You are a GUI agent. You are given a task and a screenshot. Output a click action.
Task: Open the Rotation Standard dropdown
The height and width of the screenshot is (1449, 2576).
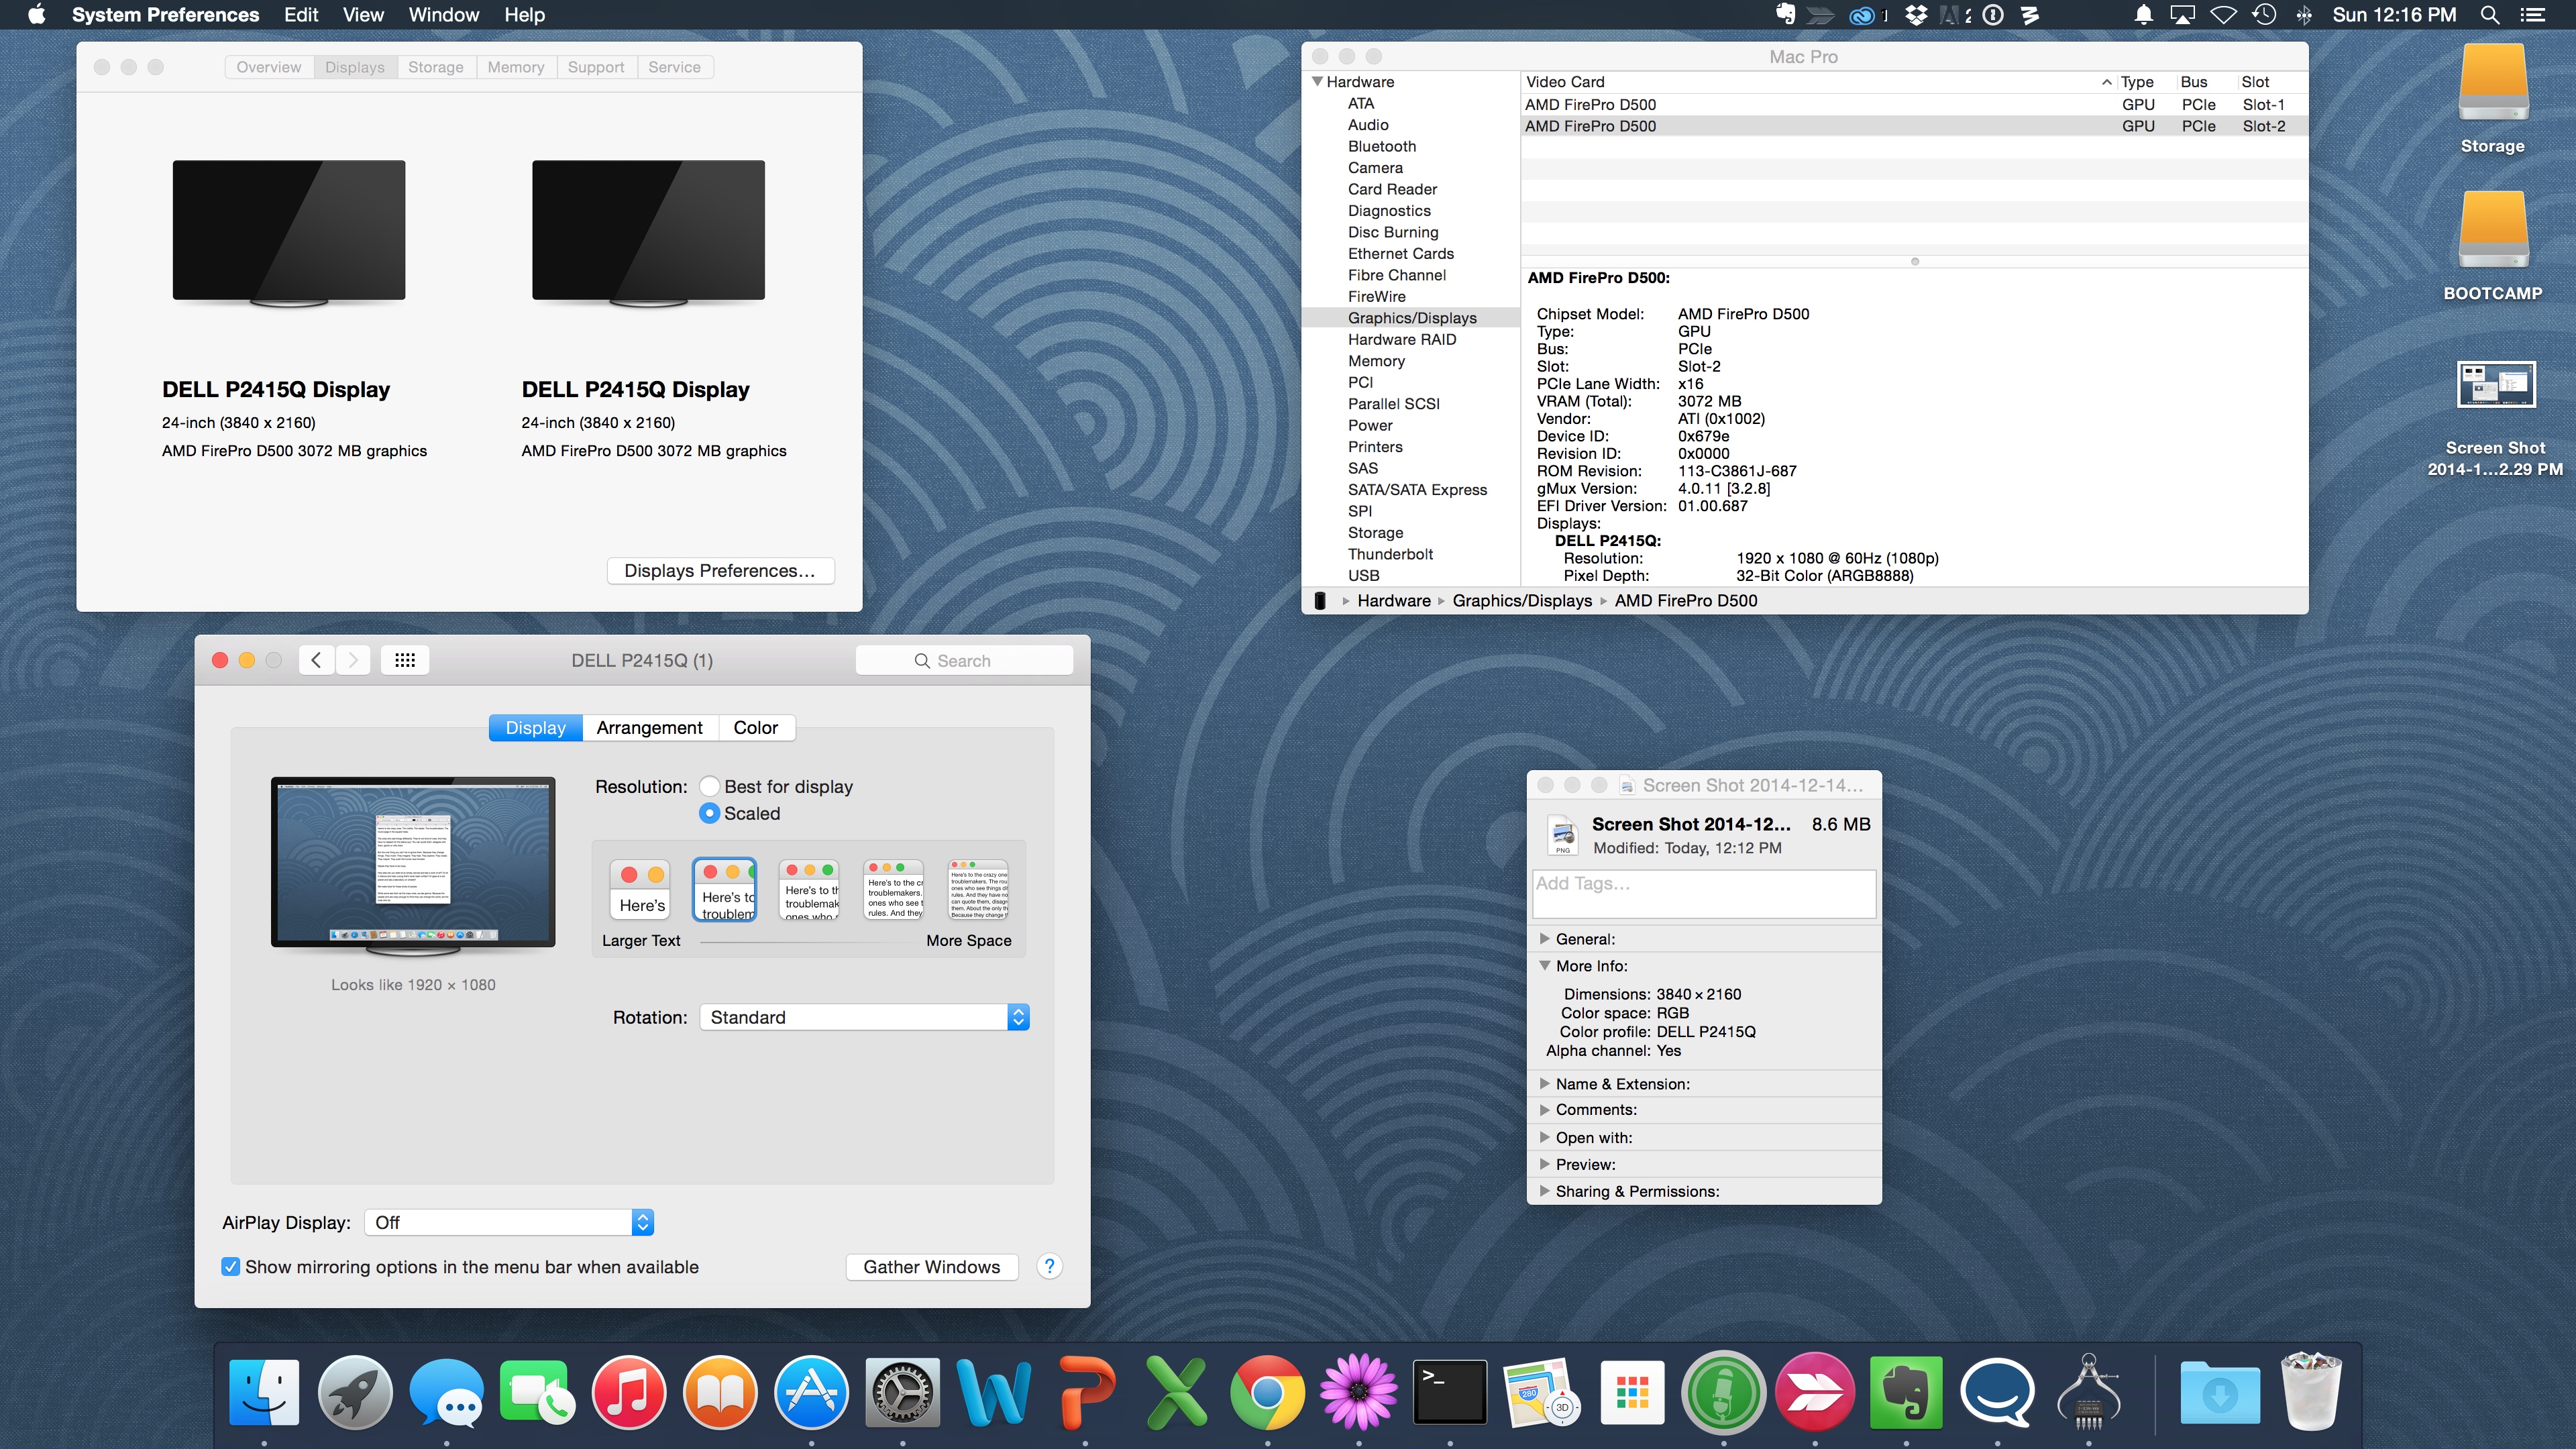tap(864, 1017)
